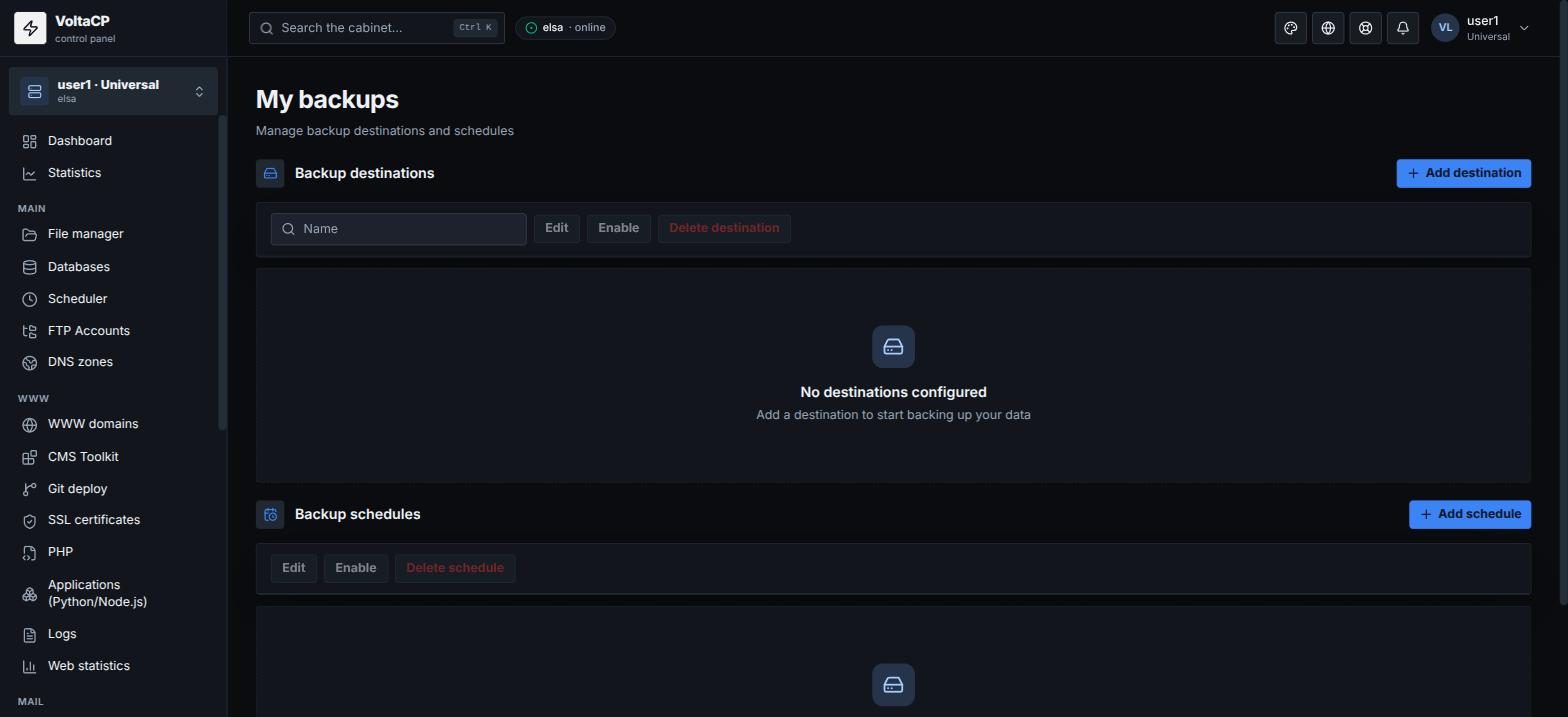
Task: Click the elsa online status badge
Action: 565,28
